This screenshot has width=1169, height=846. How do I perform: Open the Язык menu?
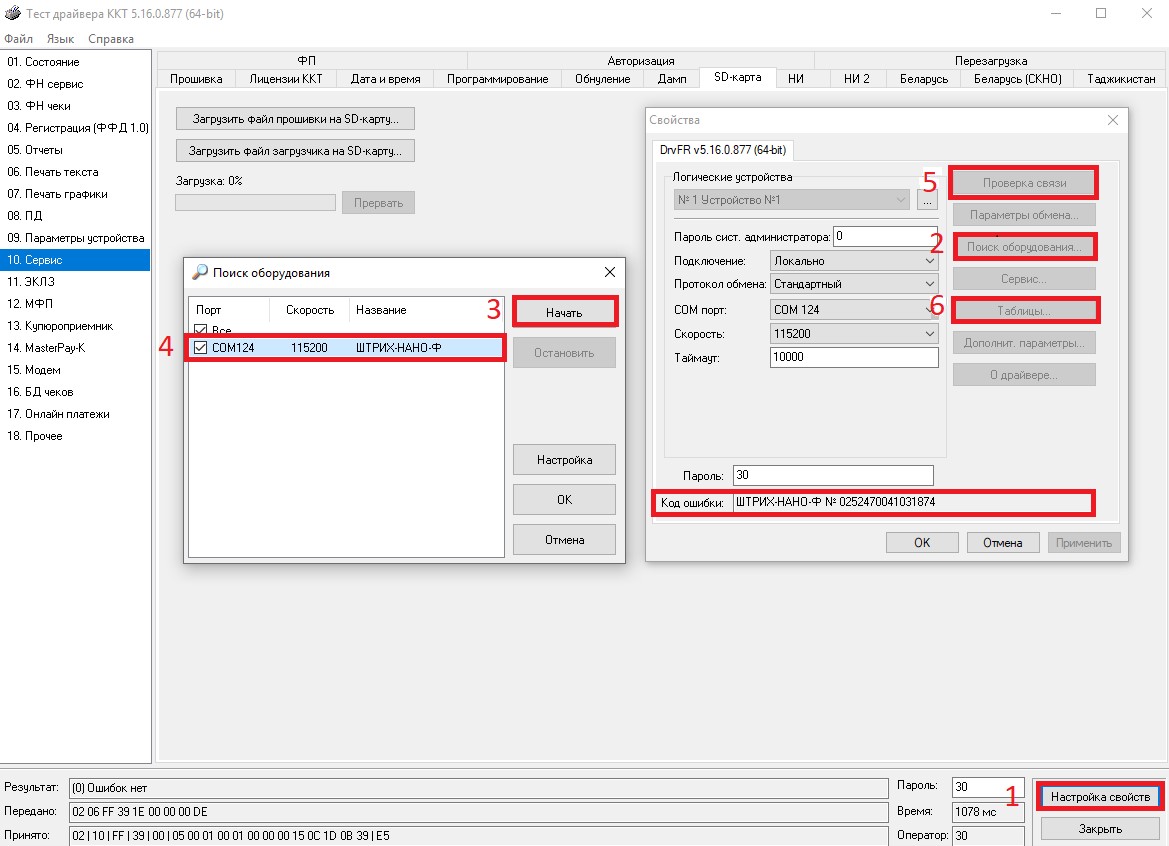[x=60, y=39]
